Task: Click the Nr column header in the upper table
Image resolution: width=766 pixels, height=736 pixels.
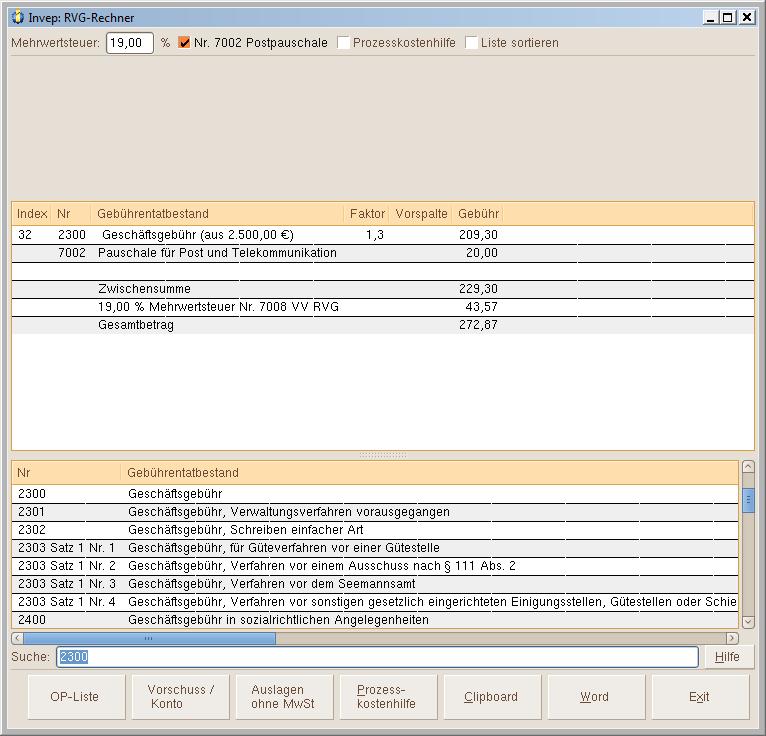Action: (70, 213)
